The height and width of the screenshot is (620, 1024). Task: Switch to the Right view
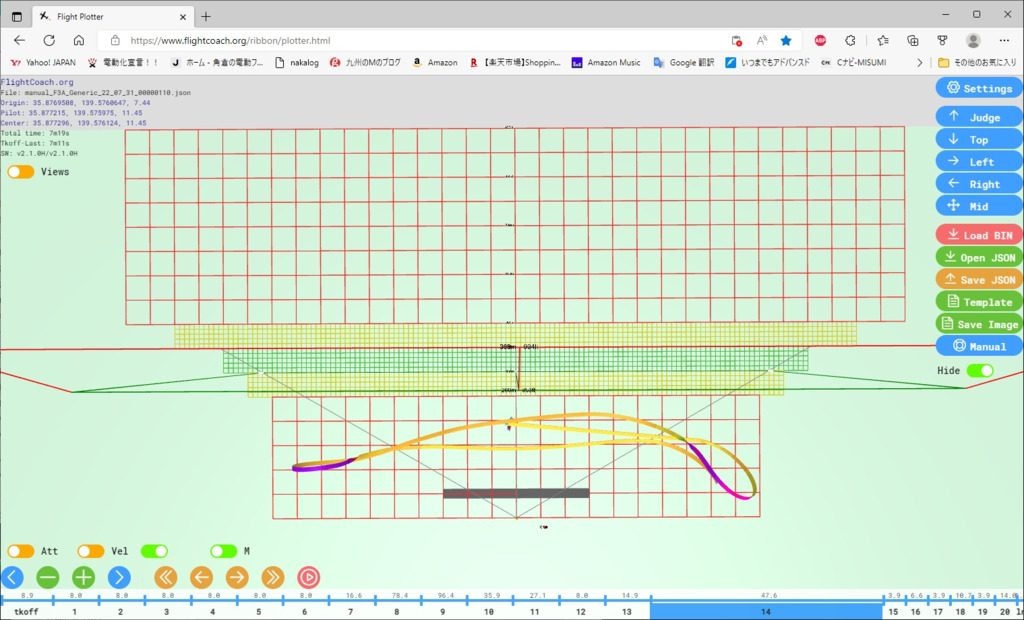tap(979, 184)
